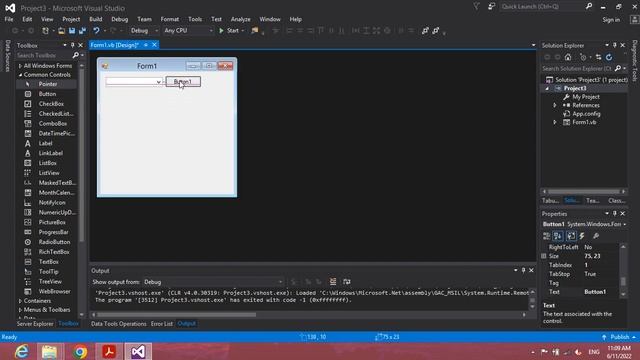Expand All Windows Forms toolbox group
The width and height of the screenshot is (640, 360).
pos(20,66)
